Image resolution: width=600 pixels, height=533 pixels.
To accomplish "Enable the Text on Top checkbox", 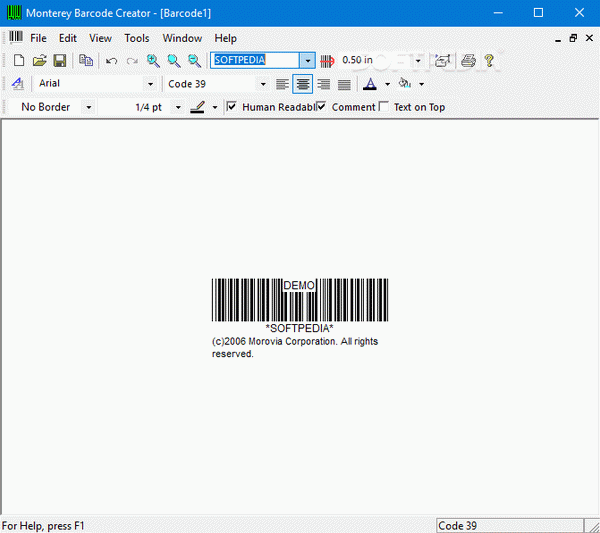I will coord(384,106).
